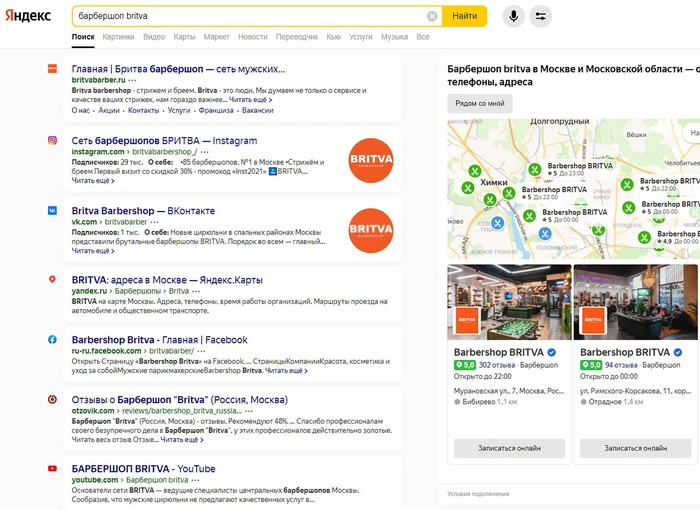Viewport: 700px width, 510px height.
Task: Click the Yandex logo
Action: click(28, 16)
